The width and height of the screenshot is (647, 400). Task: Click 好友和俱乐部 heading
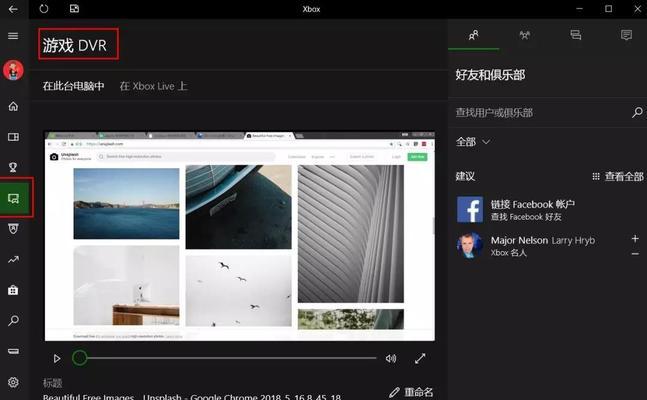click(x=490, y=75)
